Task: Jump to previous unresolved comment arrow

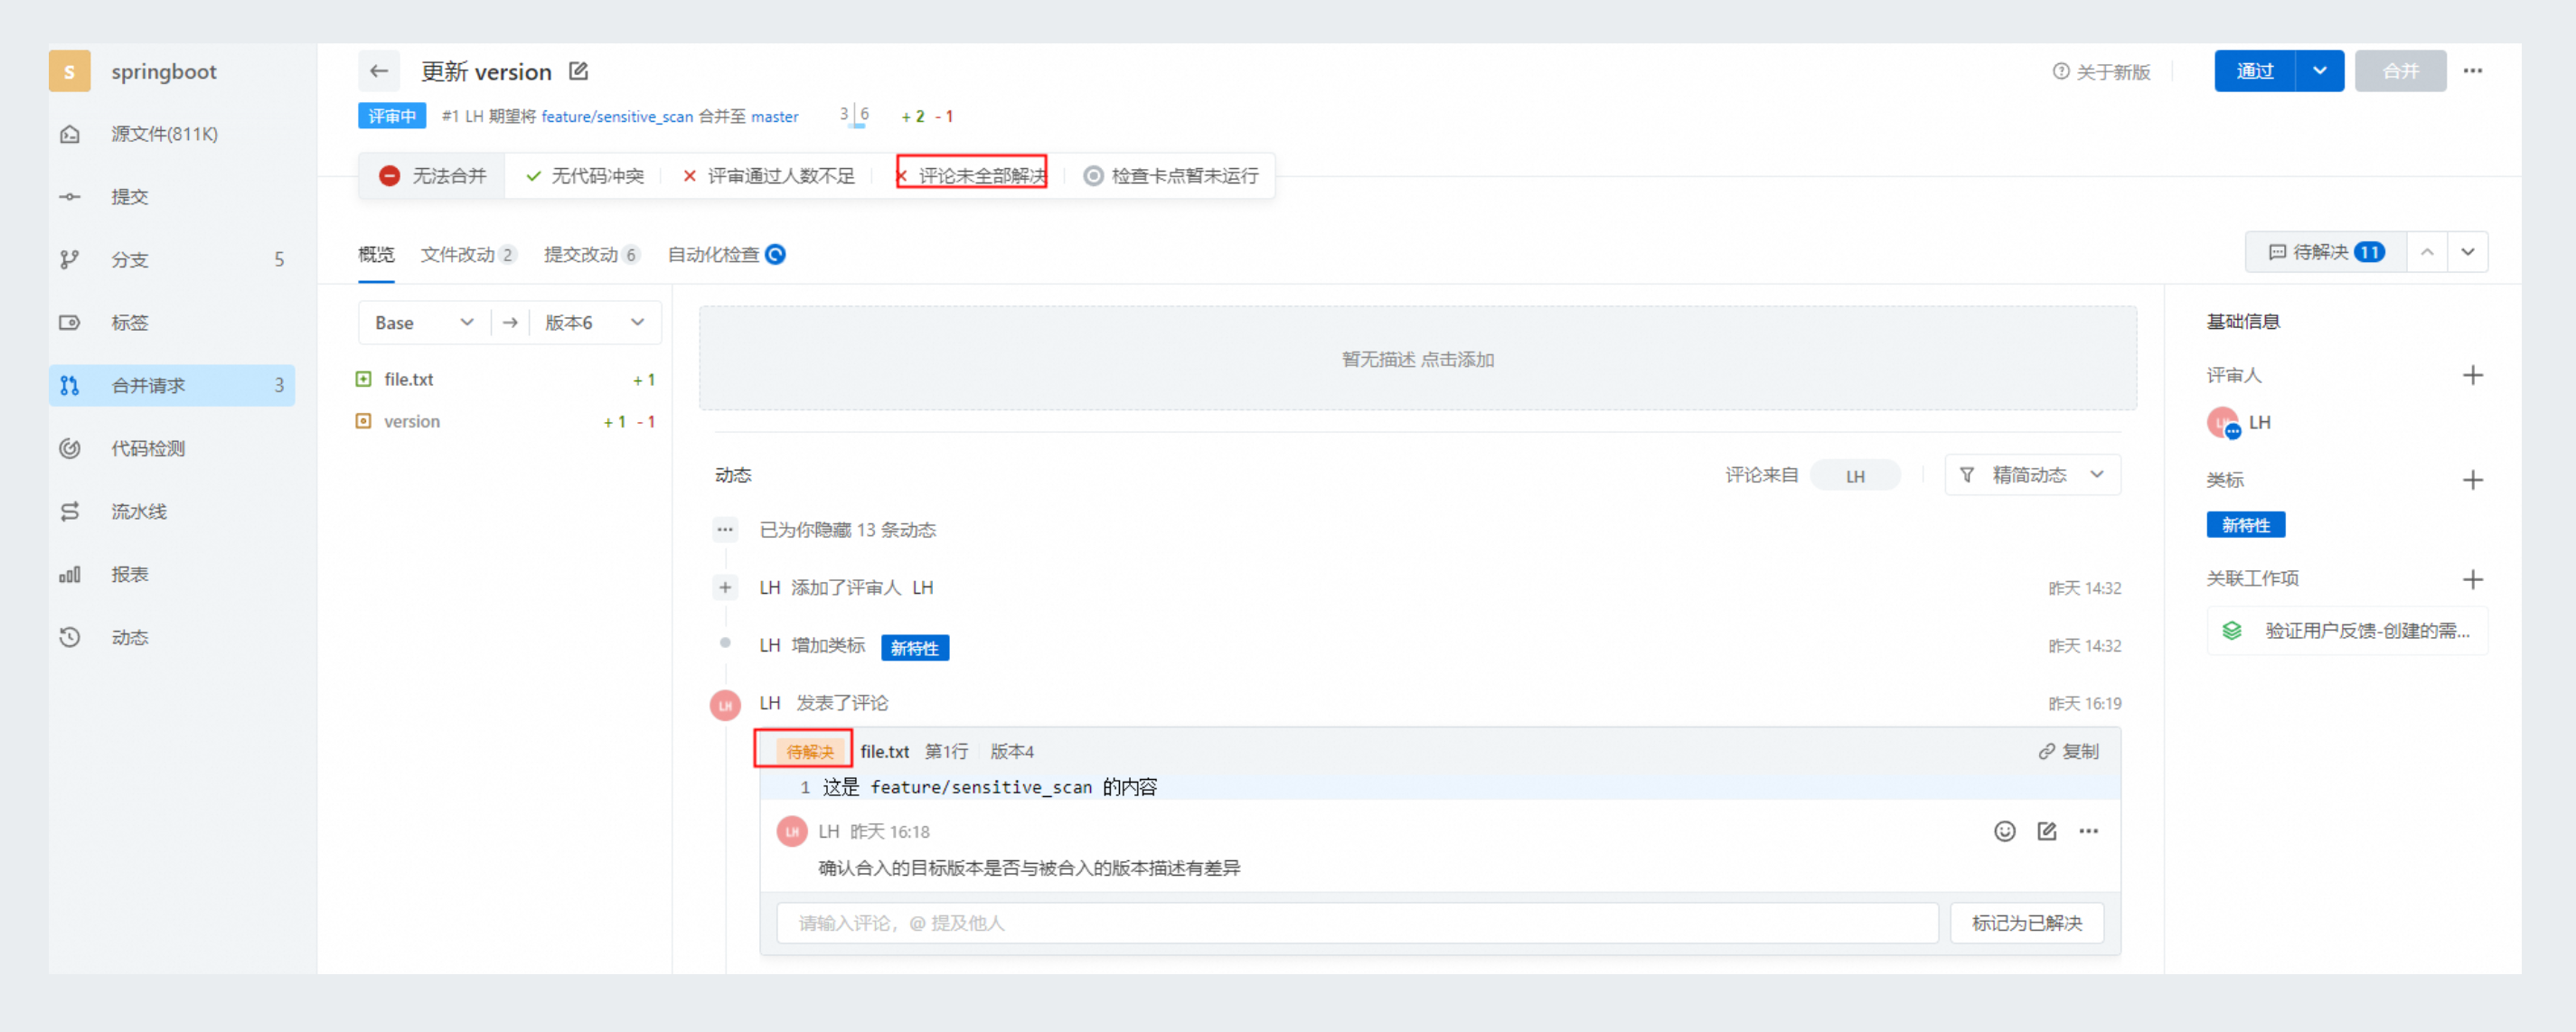Action: [2427, 252]
